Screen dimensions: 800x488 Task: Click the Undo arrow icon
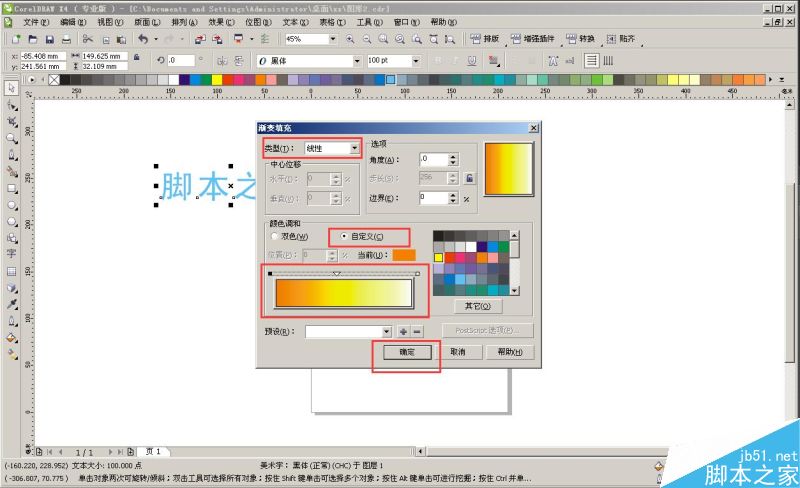[143, 39]
